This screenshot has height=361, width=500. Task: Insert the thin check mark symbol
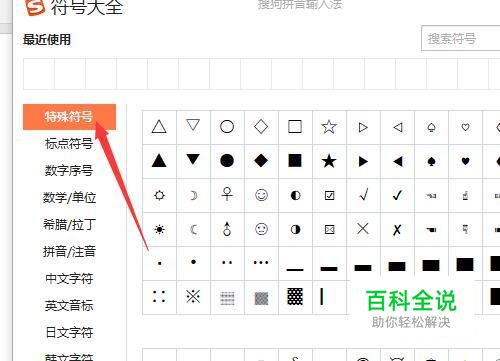click(363, 195)
